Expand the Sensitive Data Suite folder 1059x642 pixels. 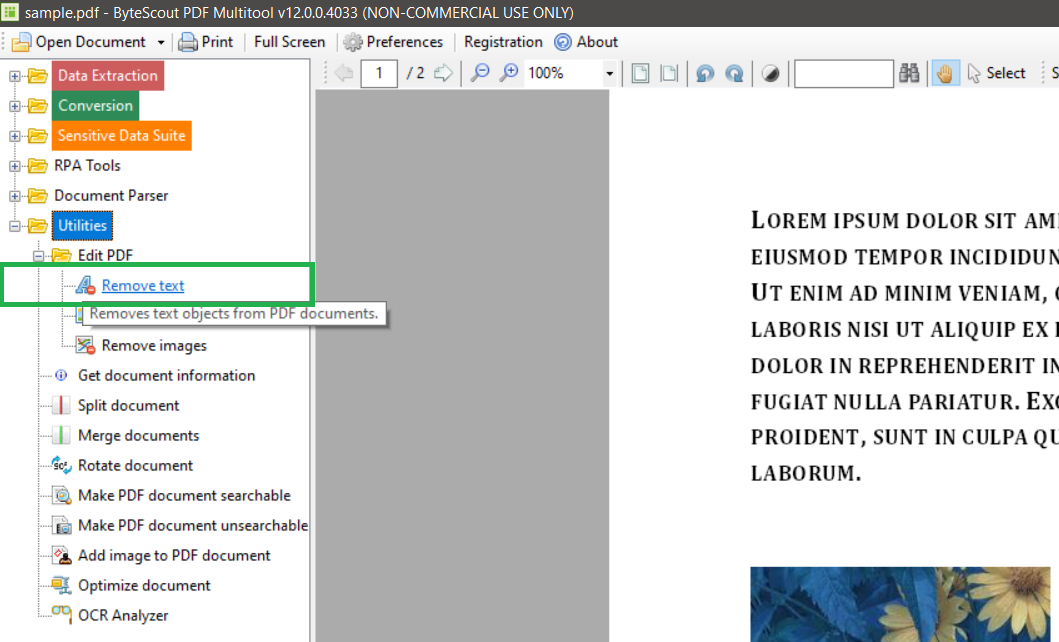15,136
